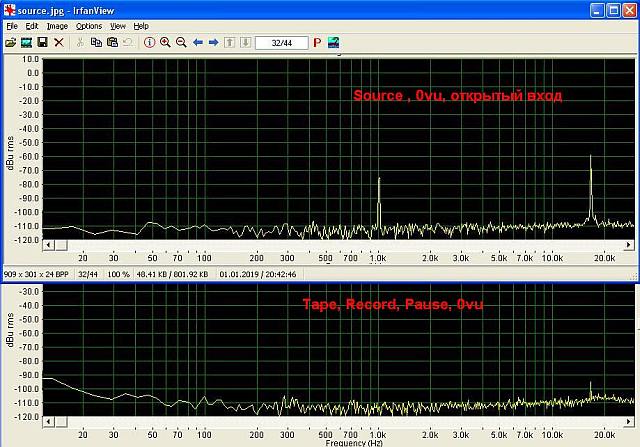Go to next image with right arrow

[x=213, y=43]
